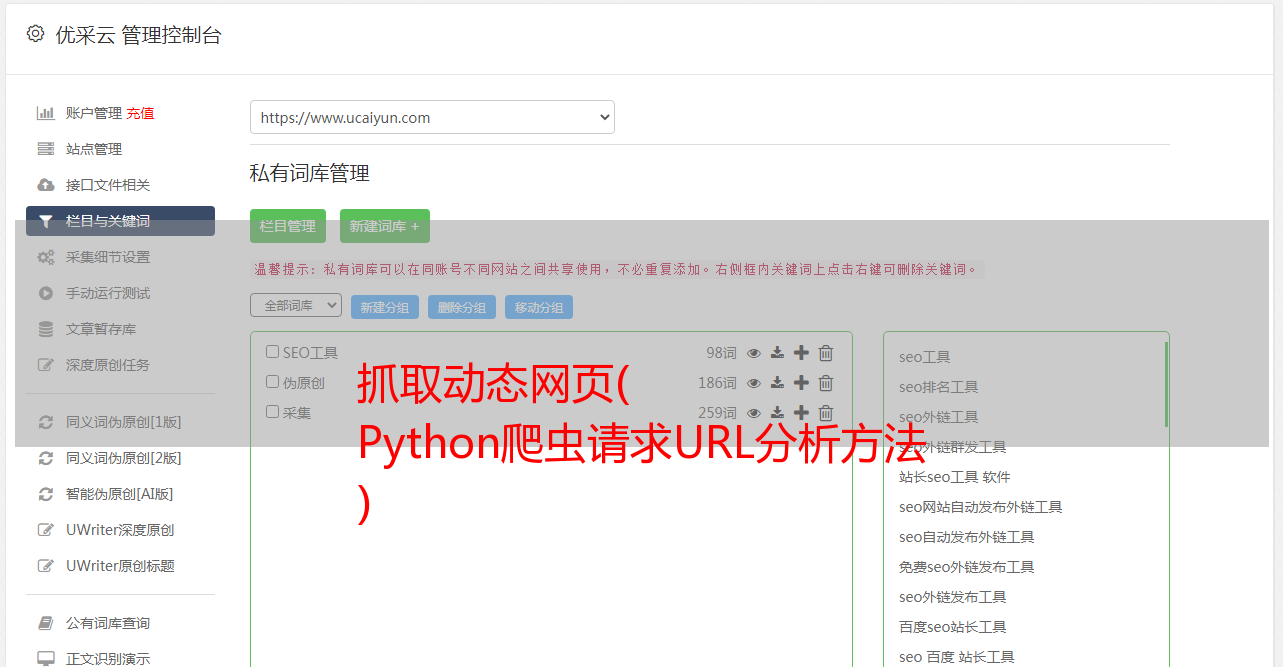The height and width of the screenshot is (667, 1283).
Task: Delete the SEO工具 library with trash icon
Action: click(x=826, y=353)
